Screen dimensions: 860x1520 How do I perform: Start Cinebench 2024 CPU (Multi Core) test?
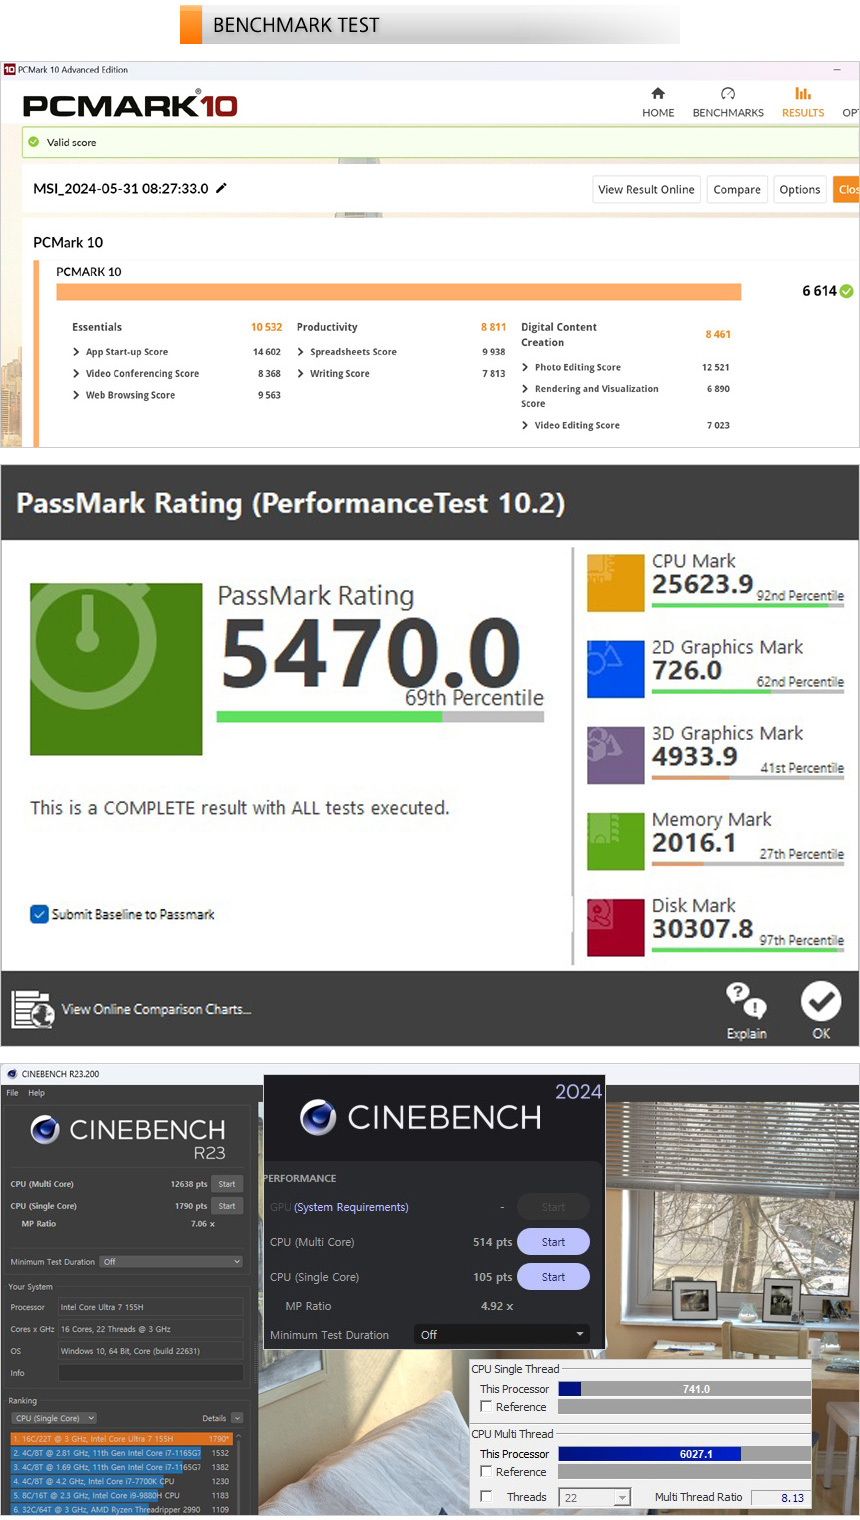(x=553, y=1242)
